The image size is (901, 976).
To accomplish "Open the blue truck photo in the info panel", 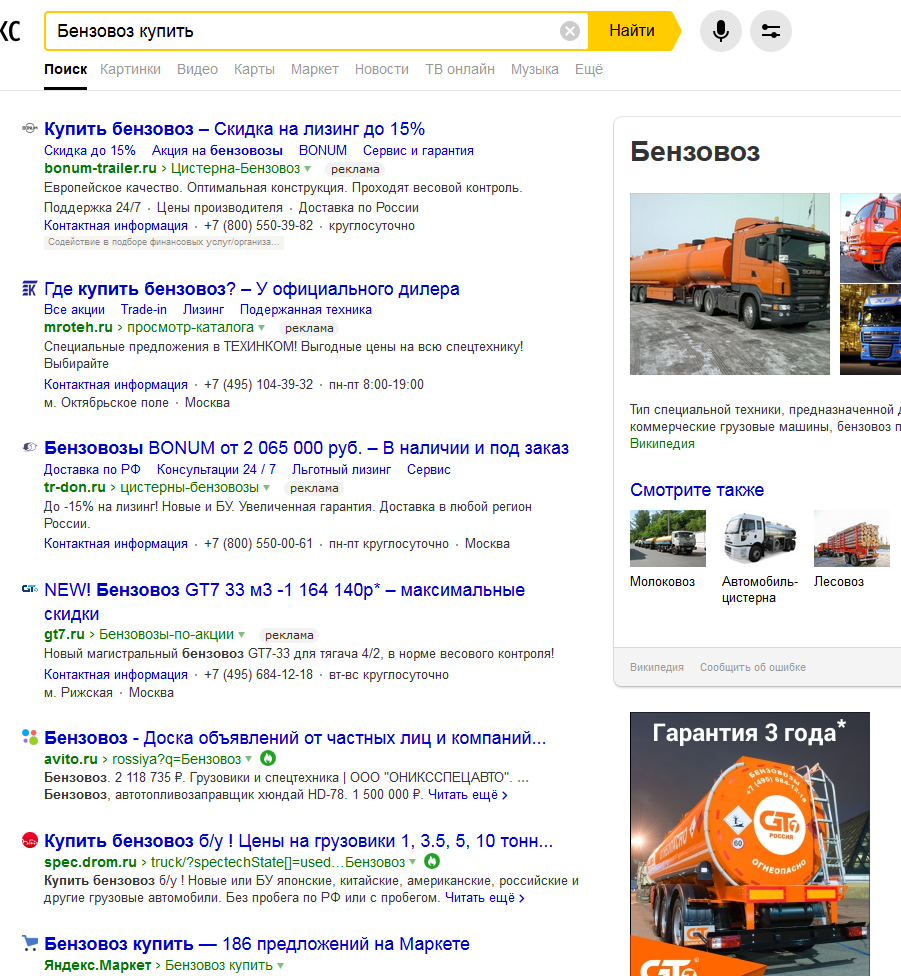I will [871, 330].
